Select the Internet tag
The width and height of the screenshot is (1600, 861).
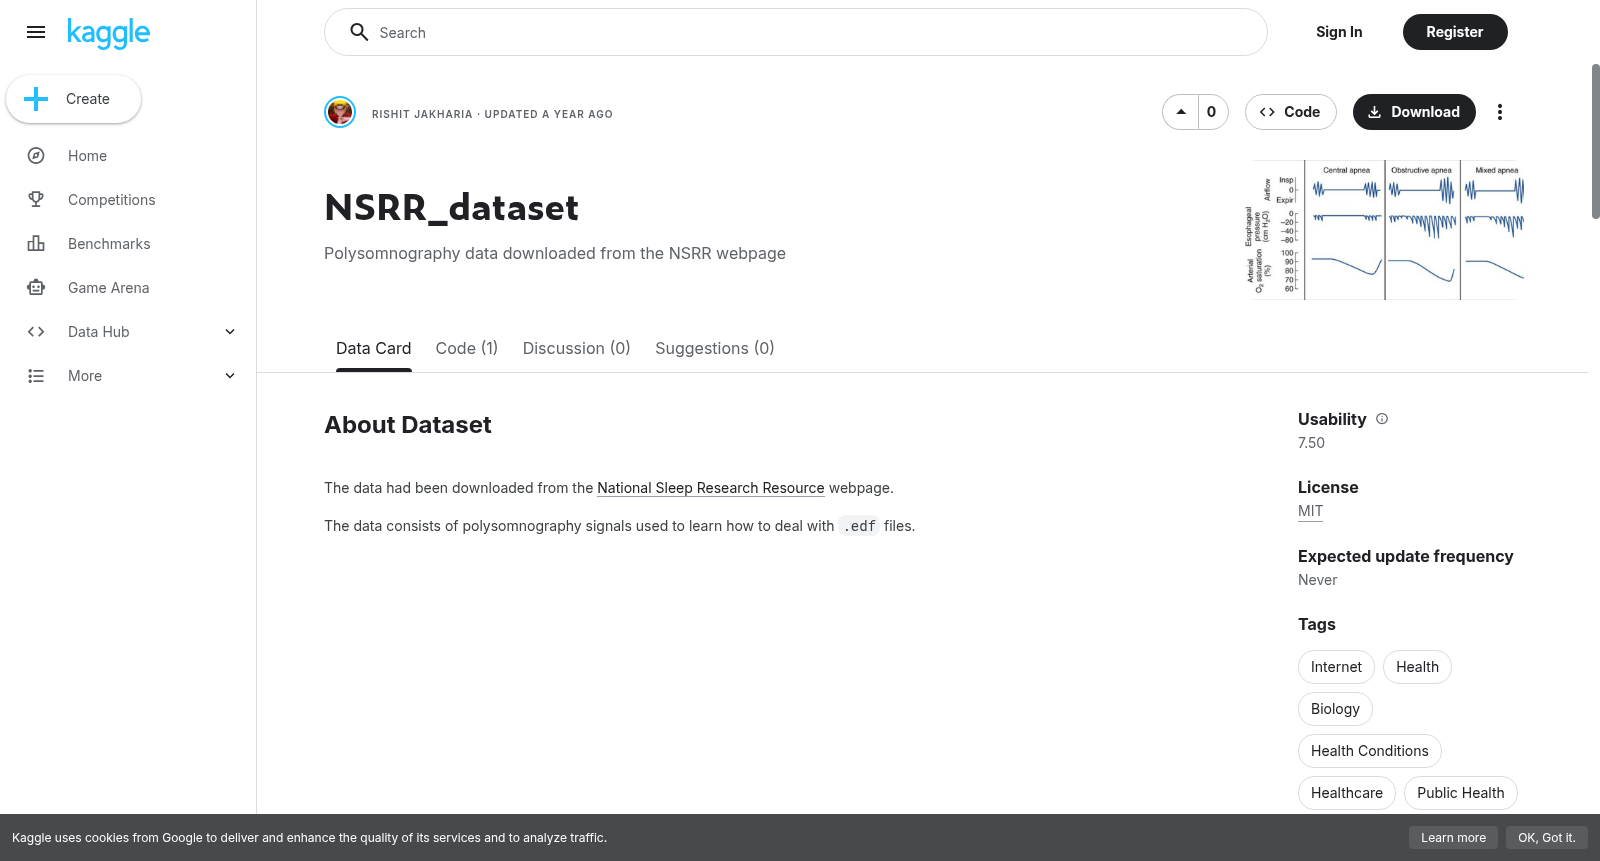pos(1336,667)
